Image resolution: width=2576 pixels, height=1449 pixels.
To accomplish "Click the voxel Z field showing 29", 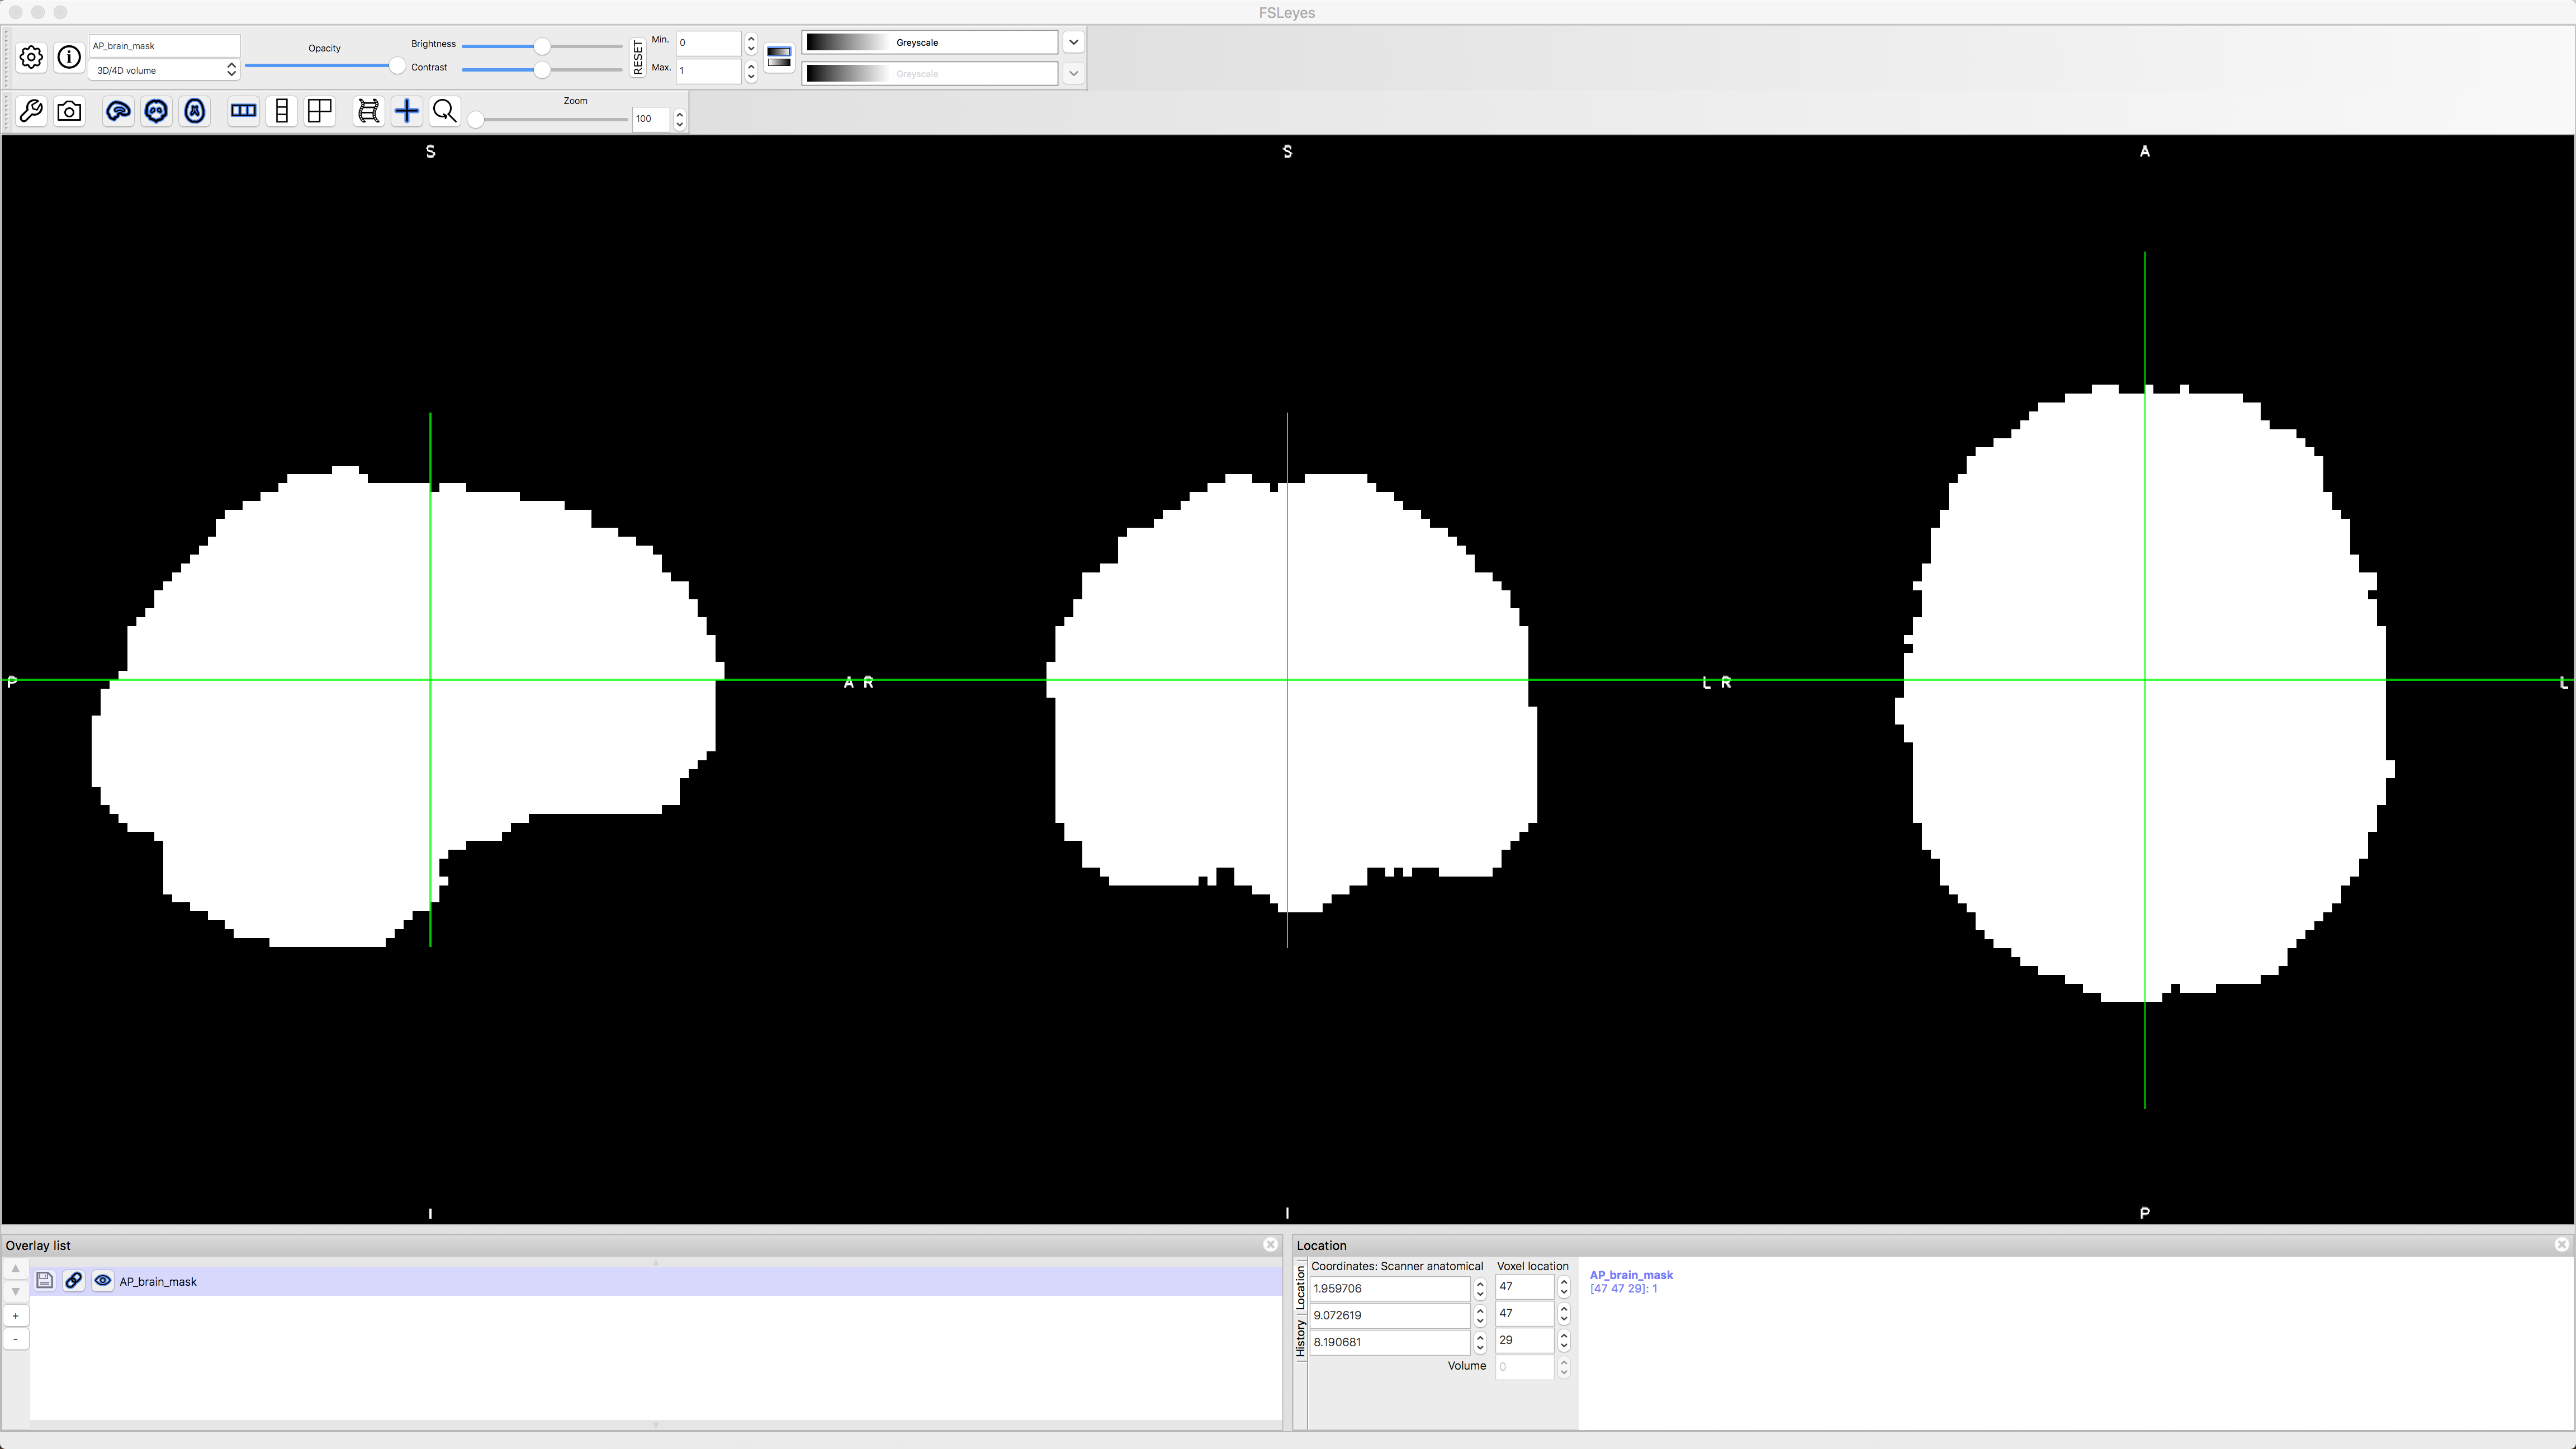I will [1525, 1340].
